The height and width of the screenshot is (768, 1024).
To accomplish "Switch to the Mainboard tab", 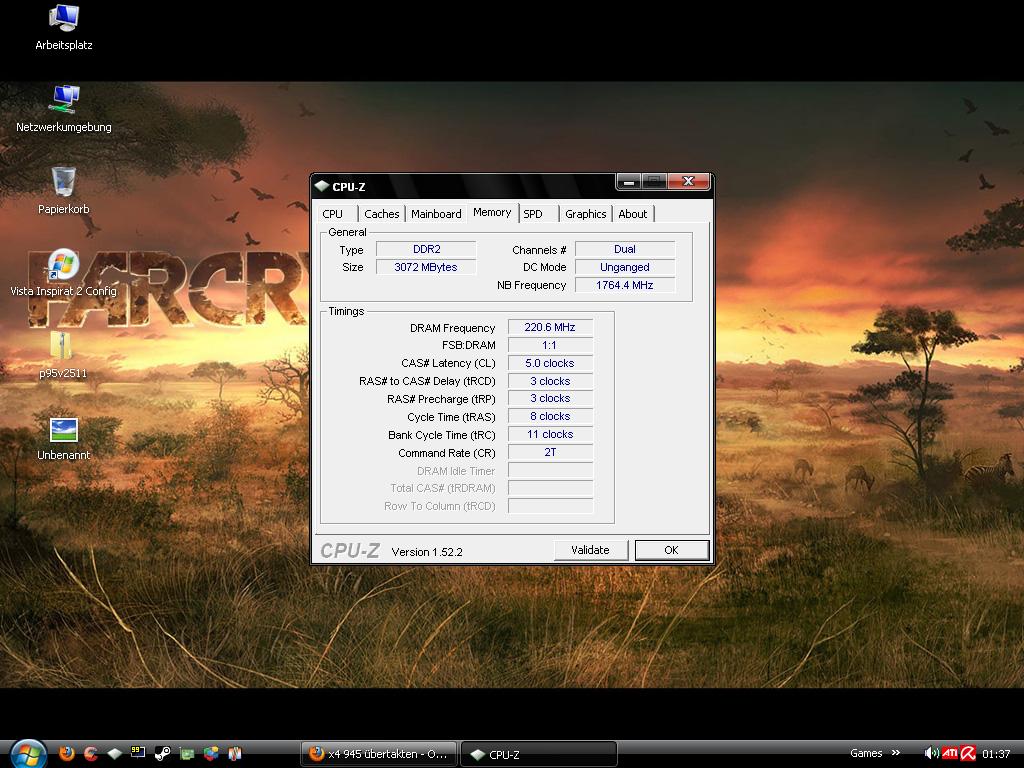I will [436, 214].
